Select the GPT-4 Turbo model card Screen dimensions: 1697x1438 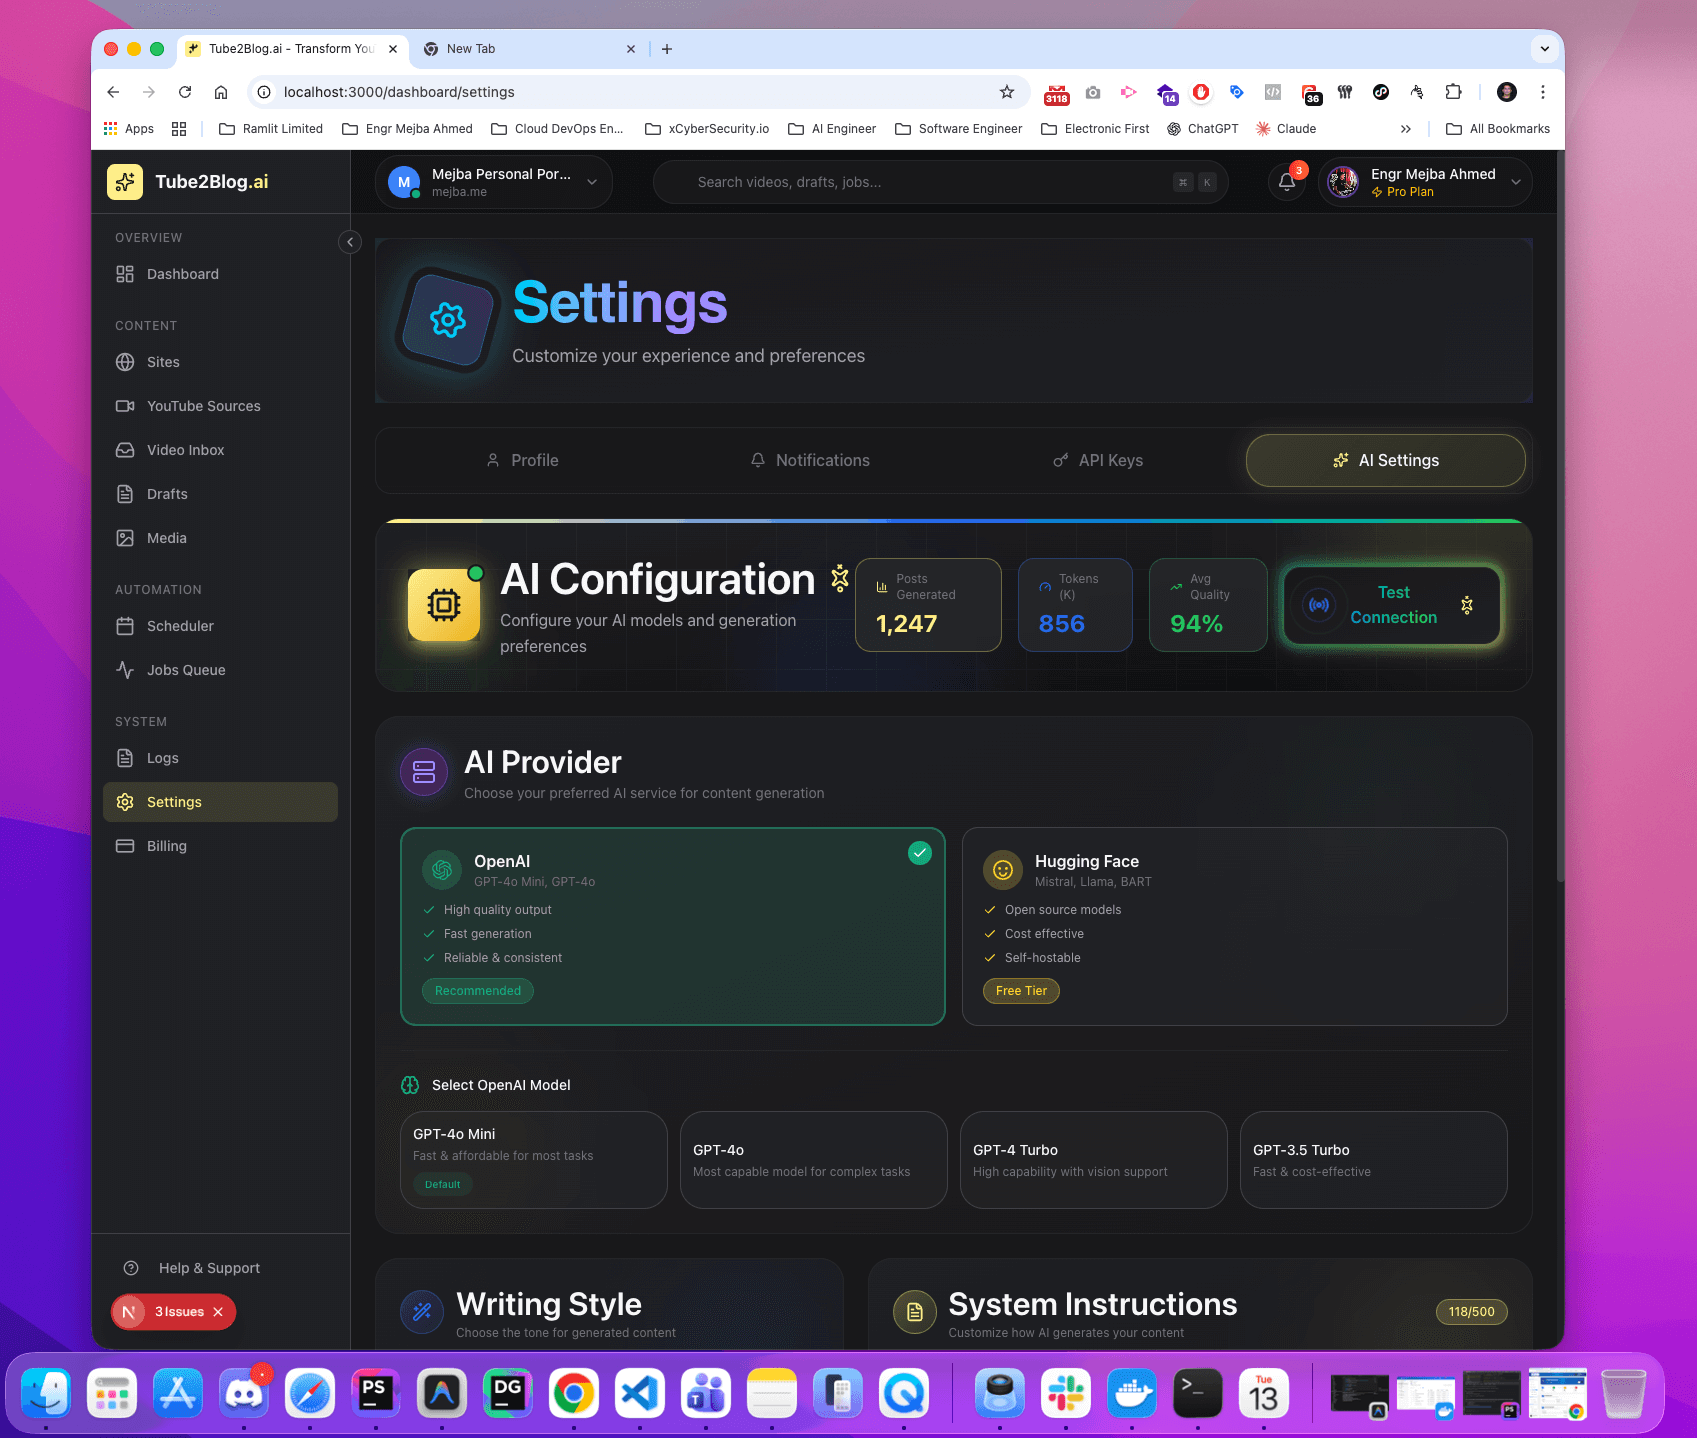(x=1093, y=1160)
